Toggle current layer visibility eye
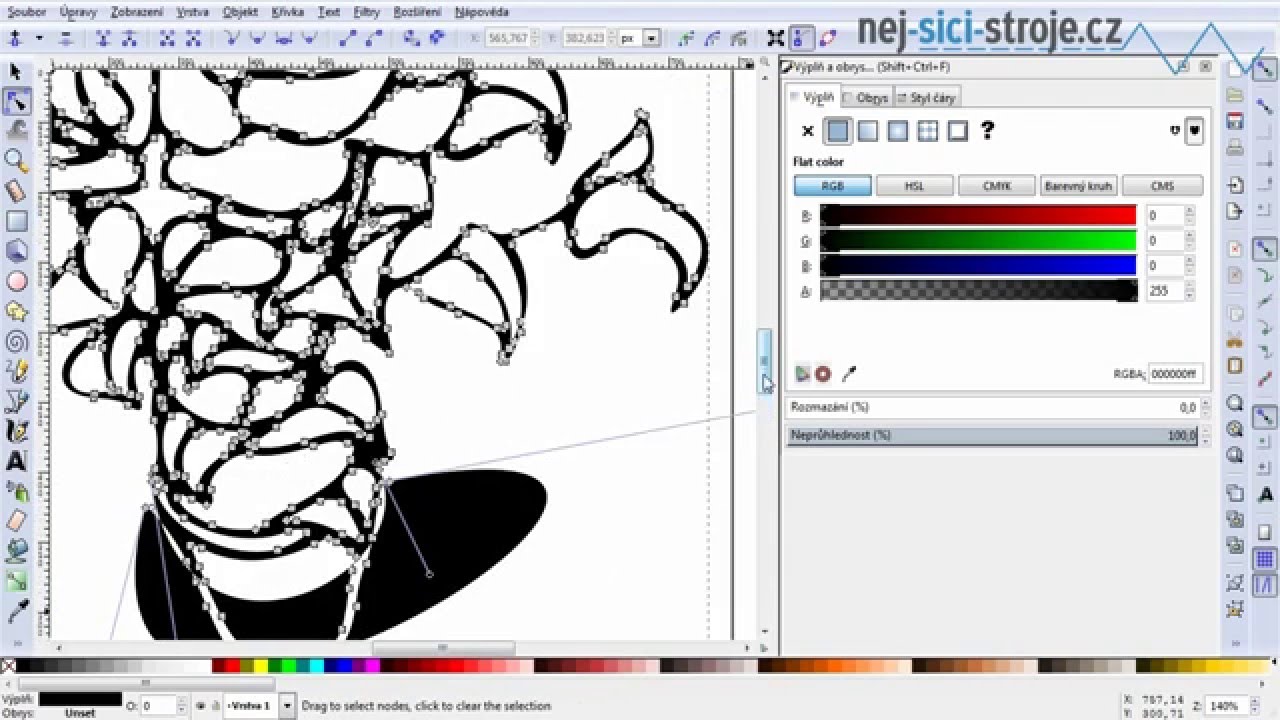The image size is (1280, 720). click(x=201, y=705)
